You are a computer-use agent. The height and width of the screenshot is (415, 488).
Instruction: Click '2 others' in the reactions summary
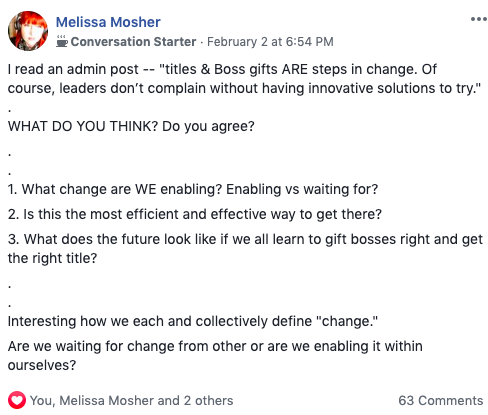(209, 400)
